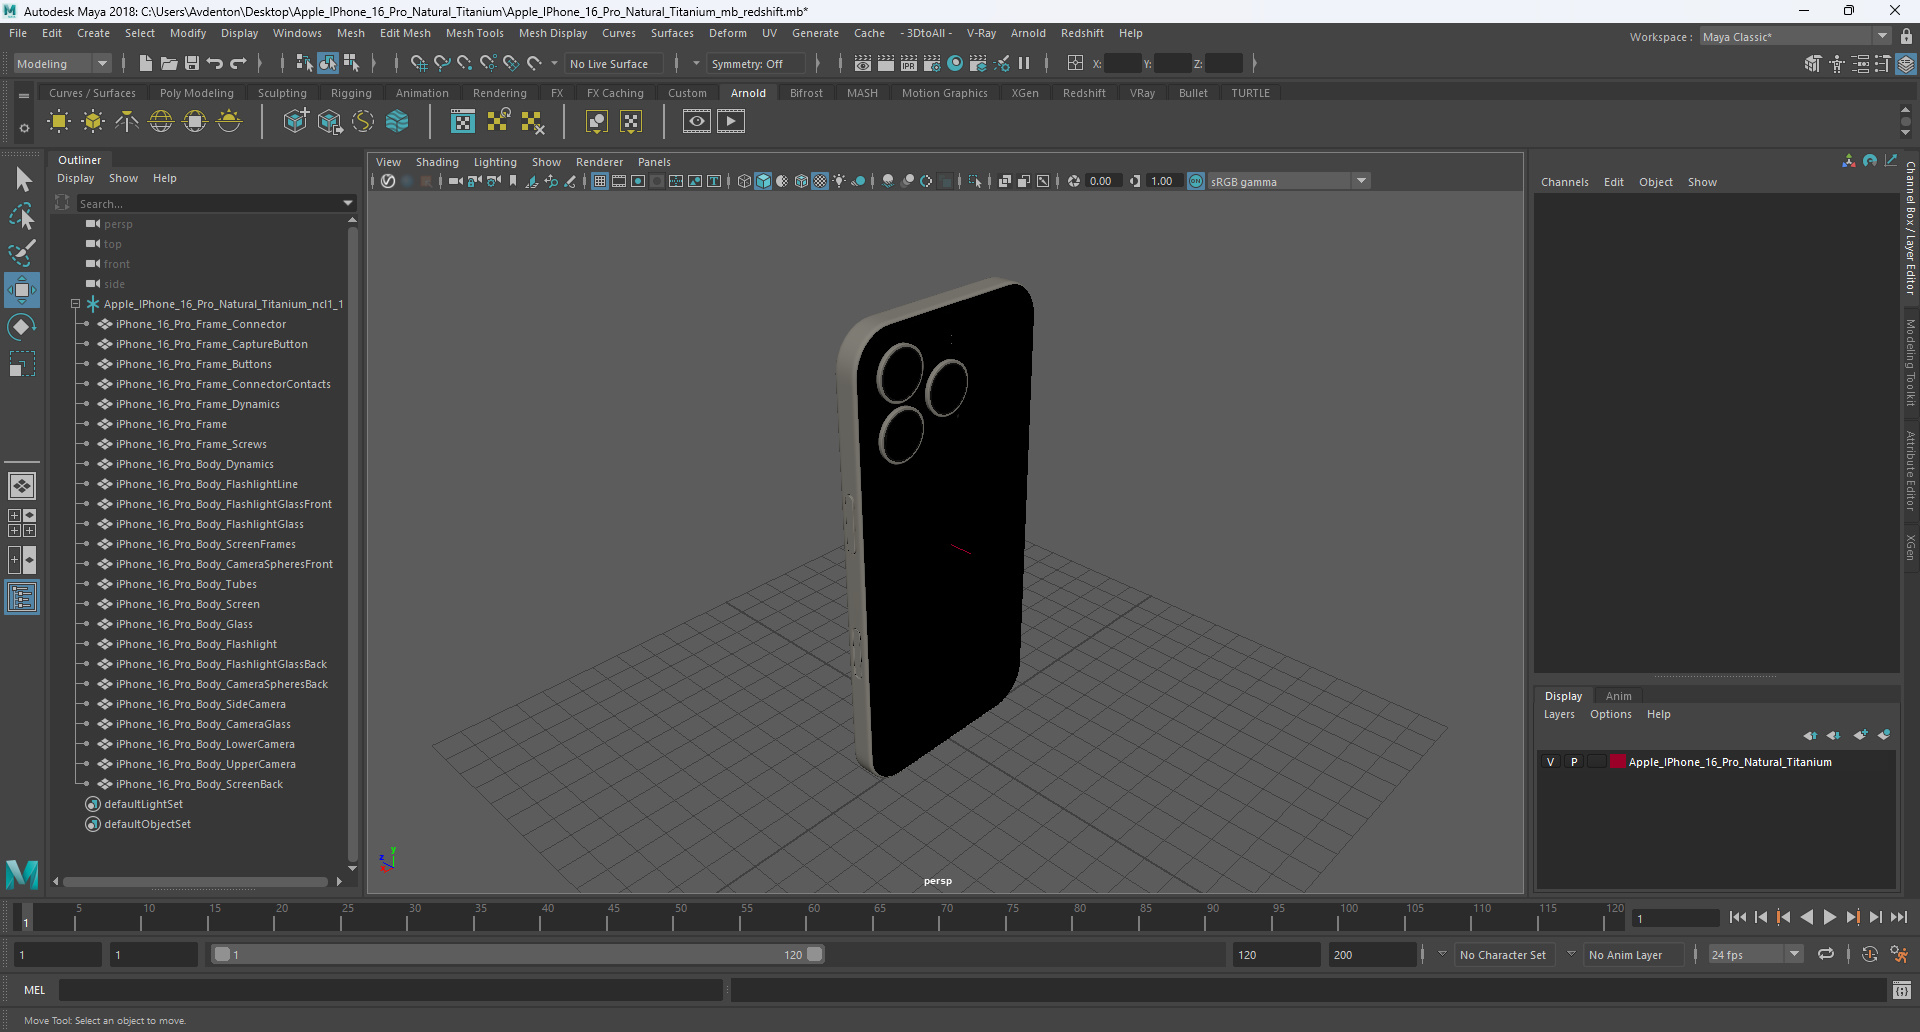
Task: Open the Mesh Tools menu
Action: (x=474, y=33)
